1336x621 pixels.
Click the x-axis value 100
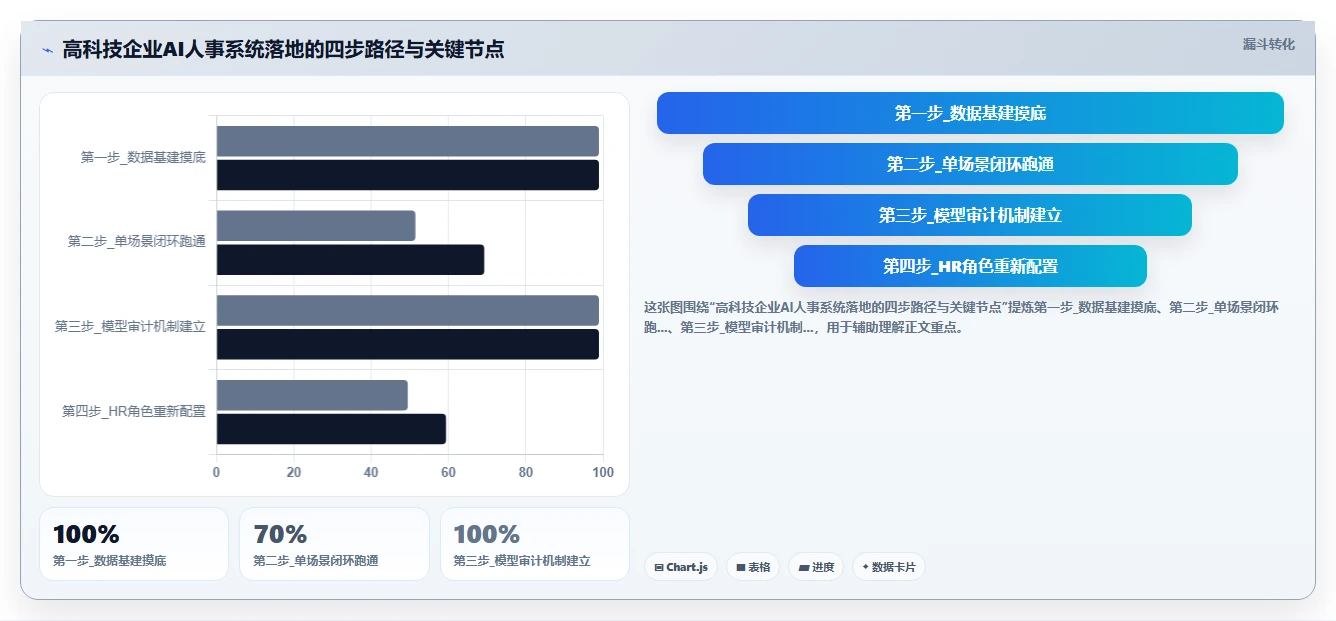point(603,472)
